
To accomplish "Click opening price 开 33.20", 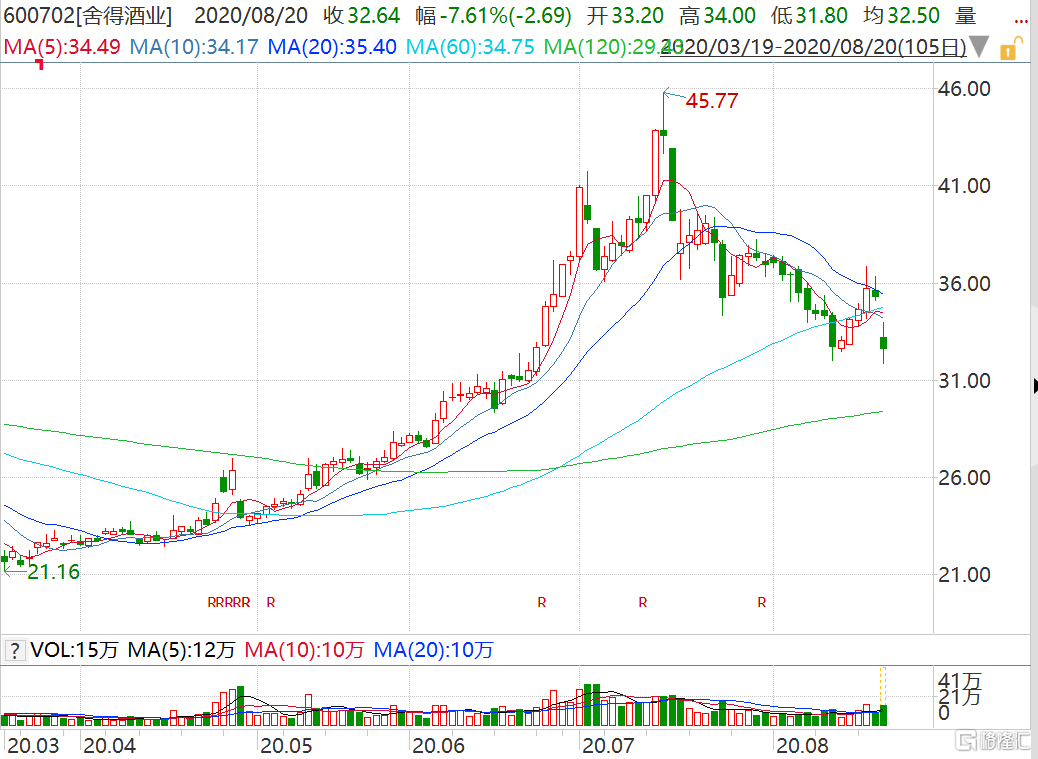I will point(625,15).
